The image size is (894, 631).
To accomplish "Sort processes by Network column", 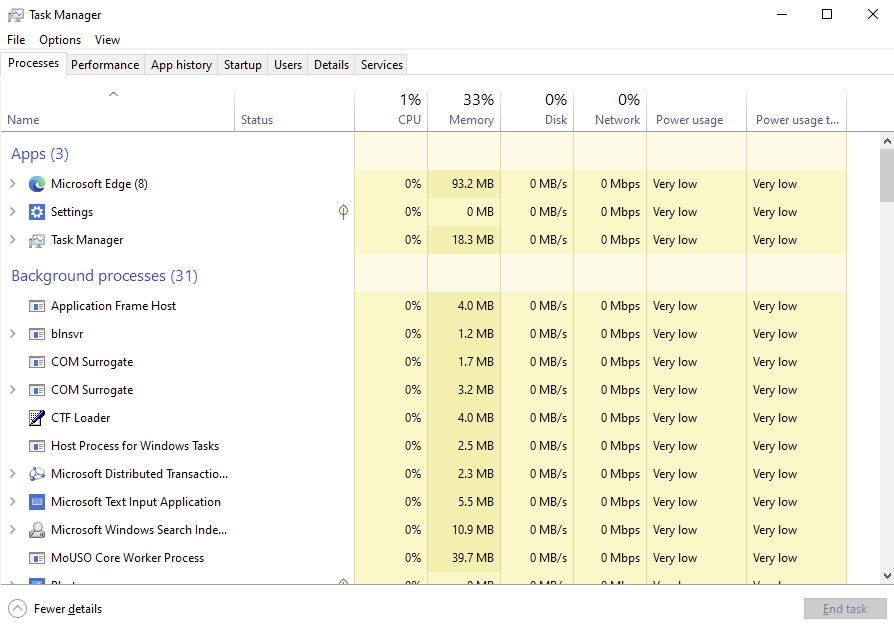I will pyautogui.click(x=610, y=111).
